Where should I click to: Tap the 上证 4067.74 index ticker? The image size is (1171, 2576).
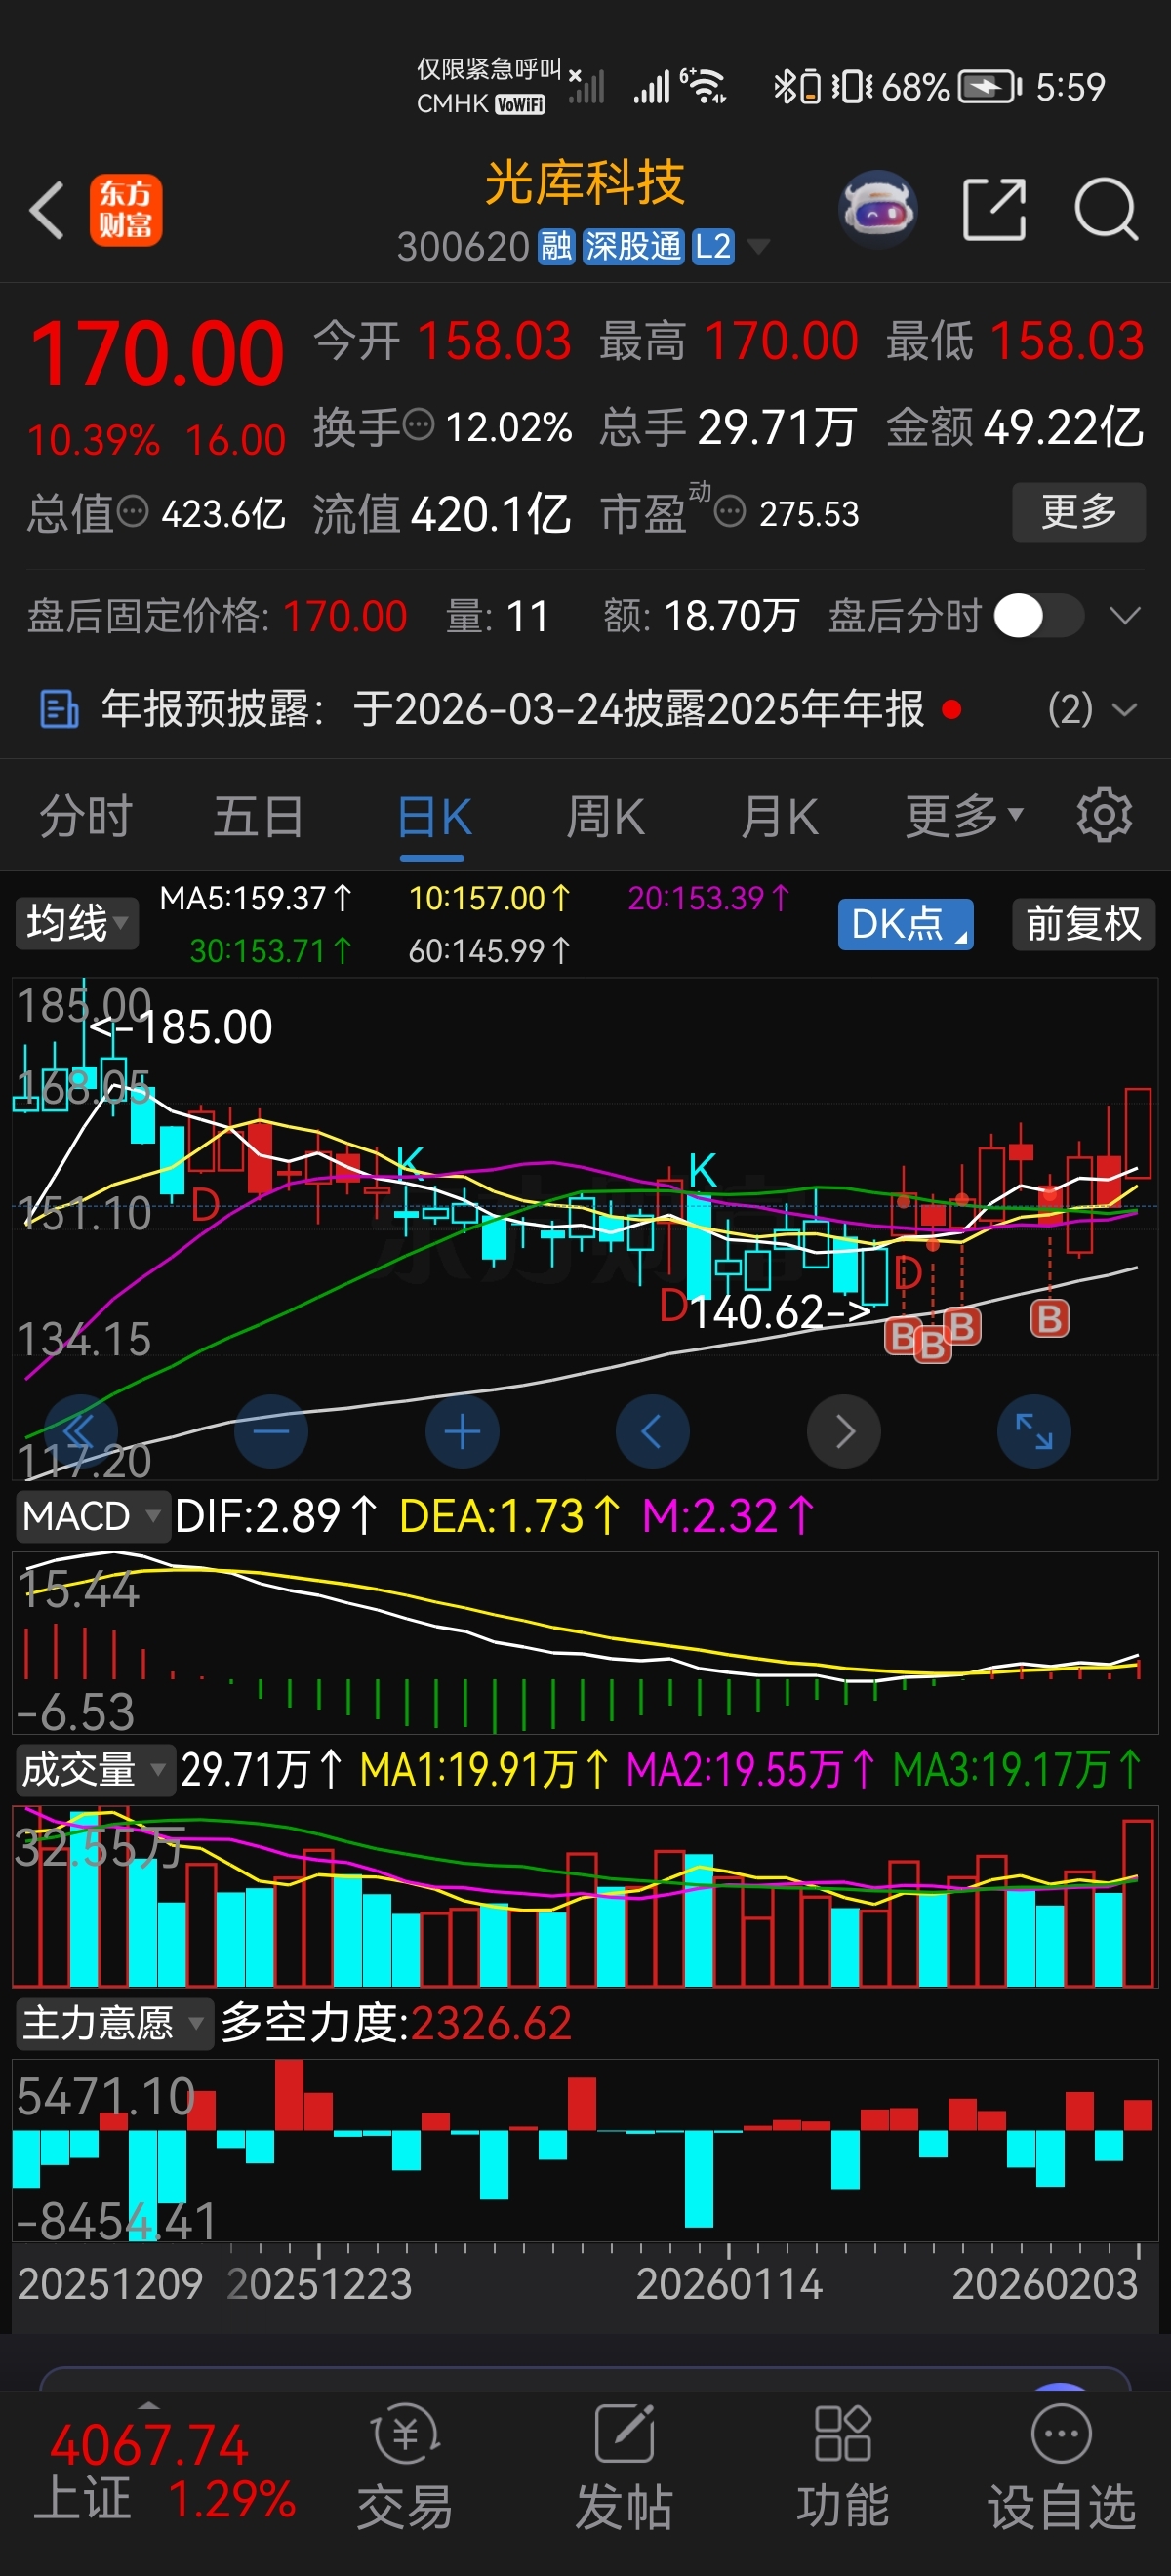(x=165, y=2472)
